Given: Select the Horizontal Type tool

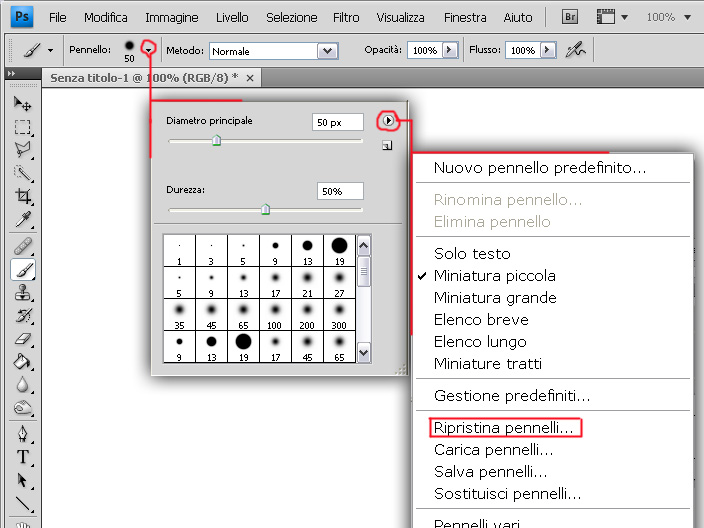Looking at the screenshot, I should [x=22, y=457].
